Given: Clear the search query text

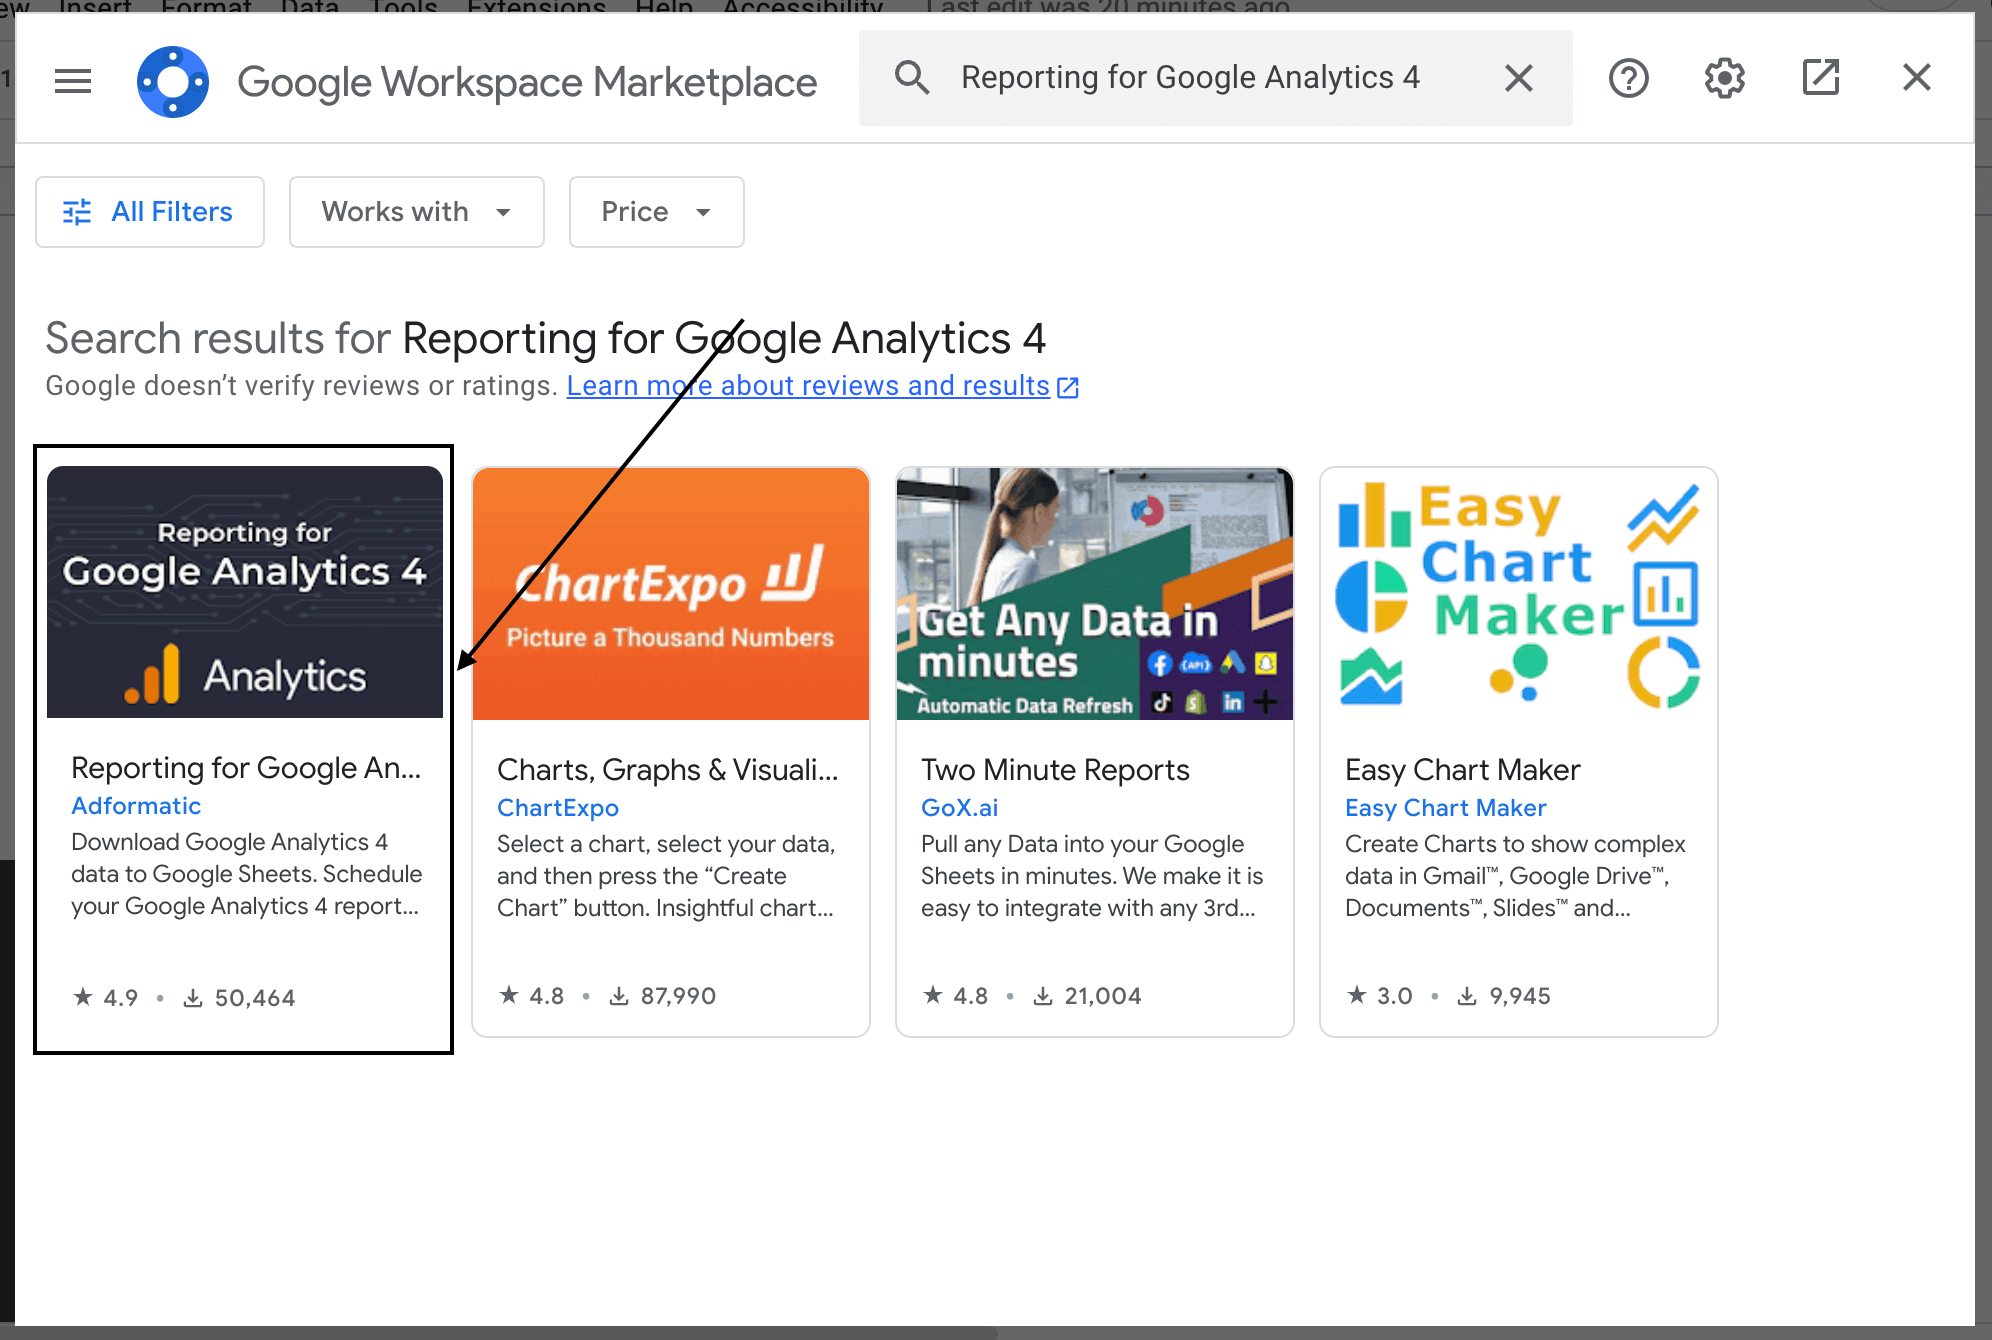Looking at the screenshot, I should point(1519,78).
